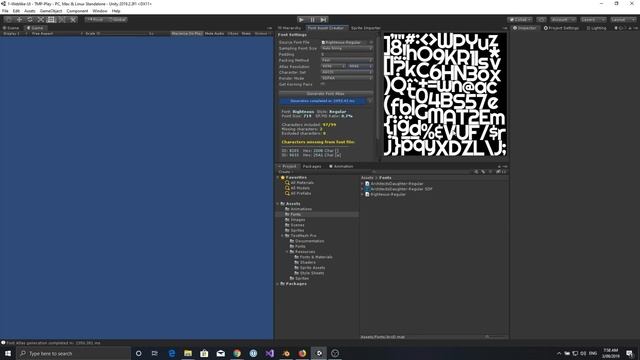Open the Collab dropdown

click(519, 20)
